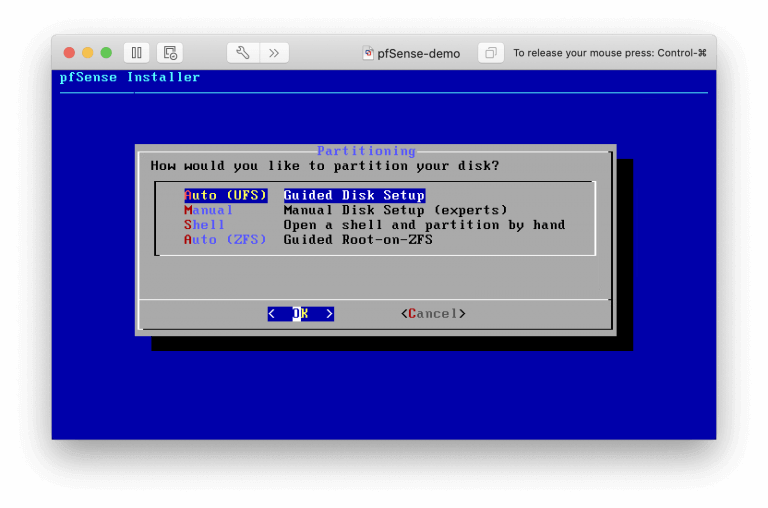Select Auto (UFS) partition option
This screenshot has width=768, height=508.
coord(226,195)
